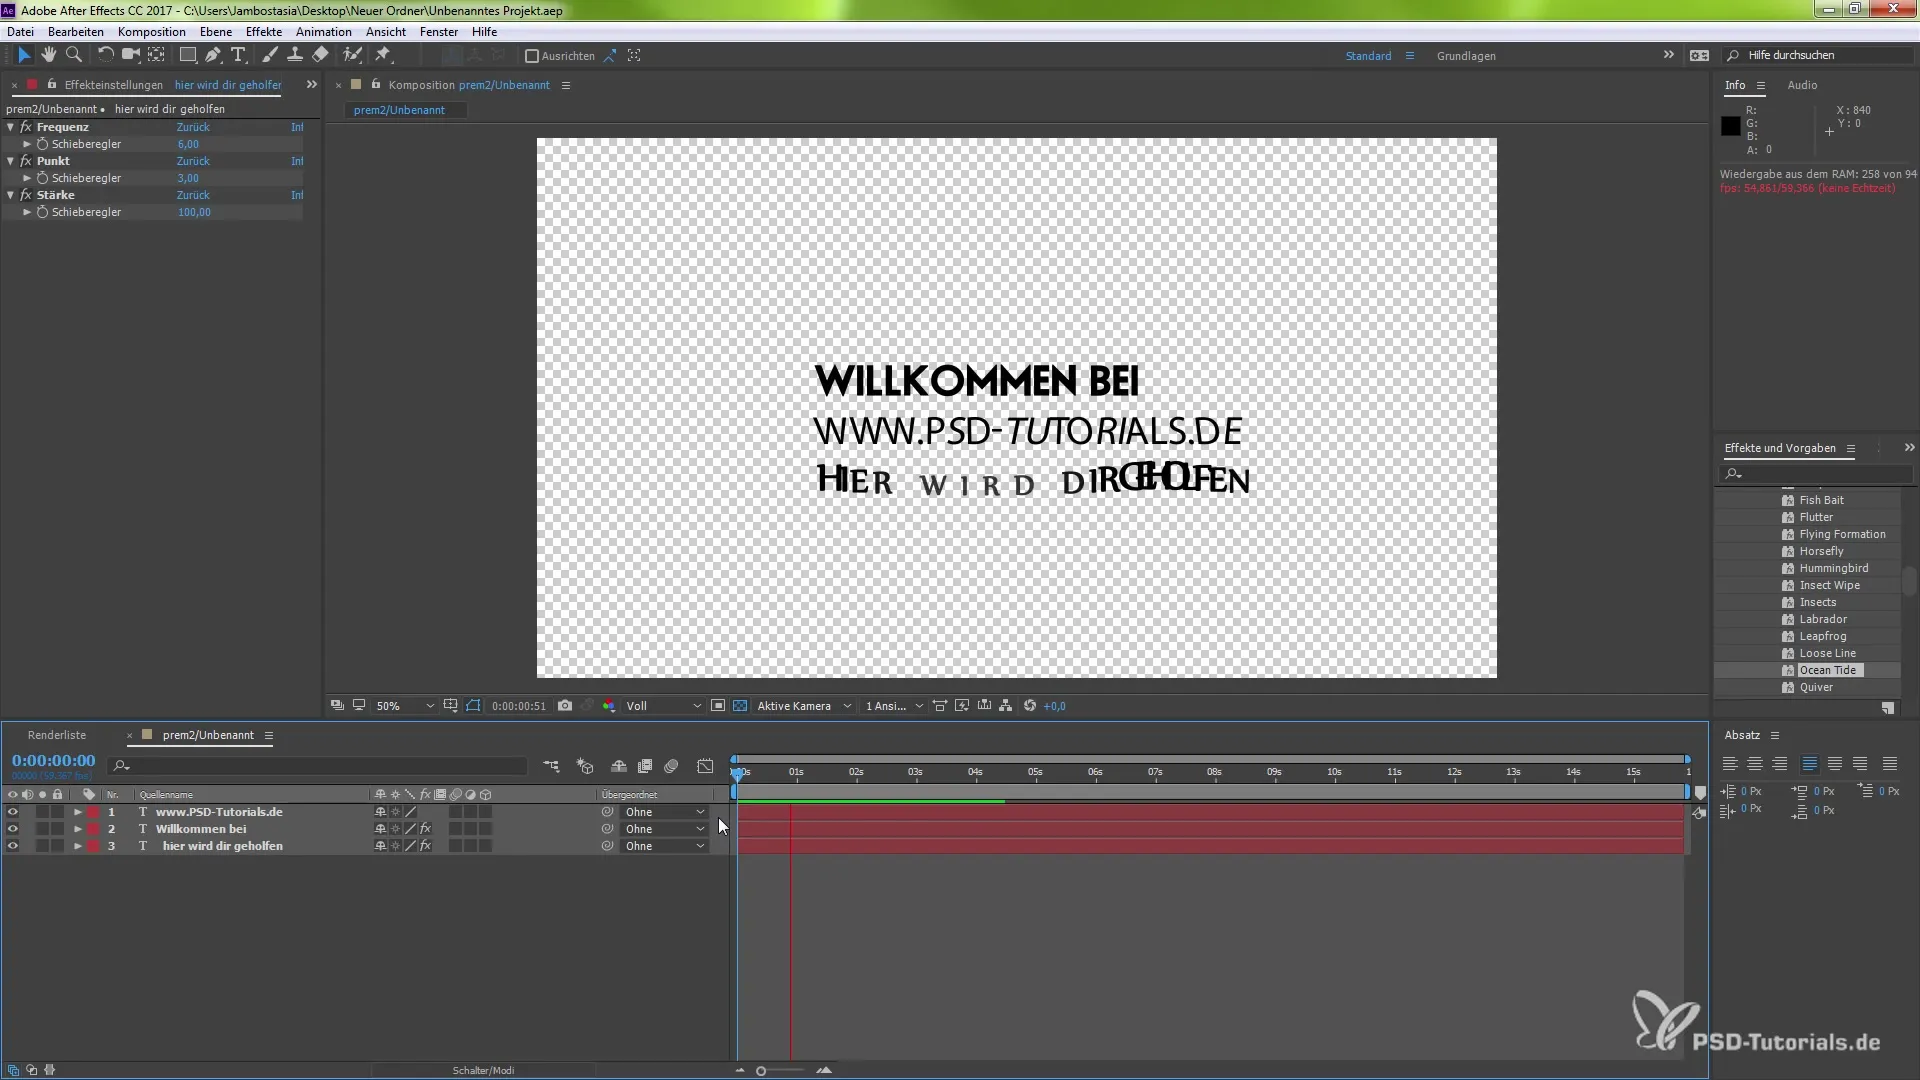
Task: Toggle the fx switch on Willkommen bei layer
Action: 425,829
